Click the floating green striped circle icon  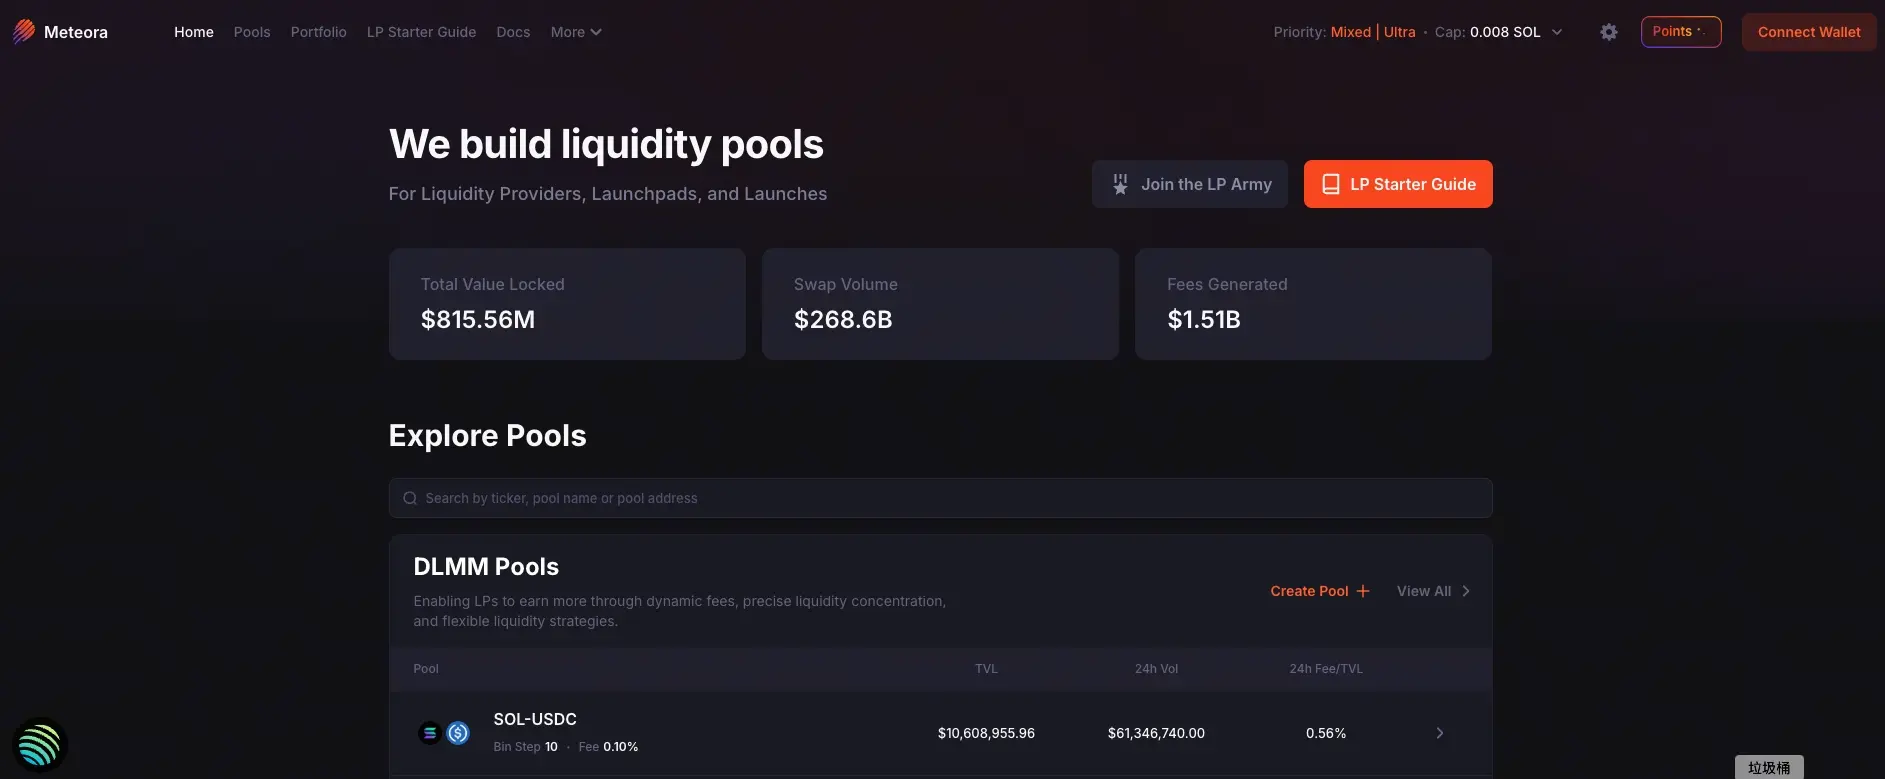[x=40, y=745]
